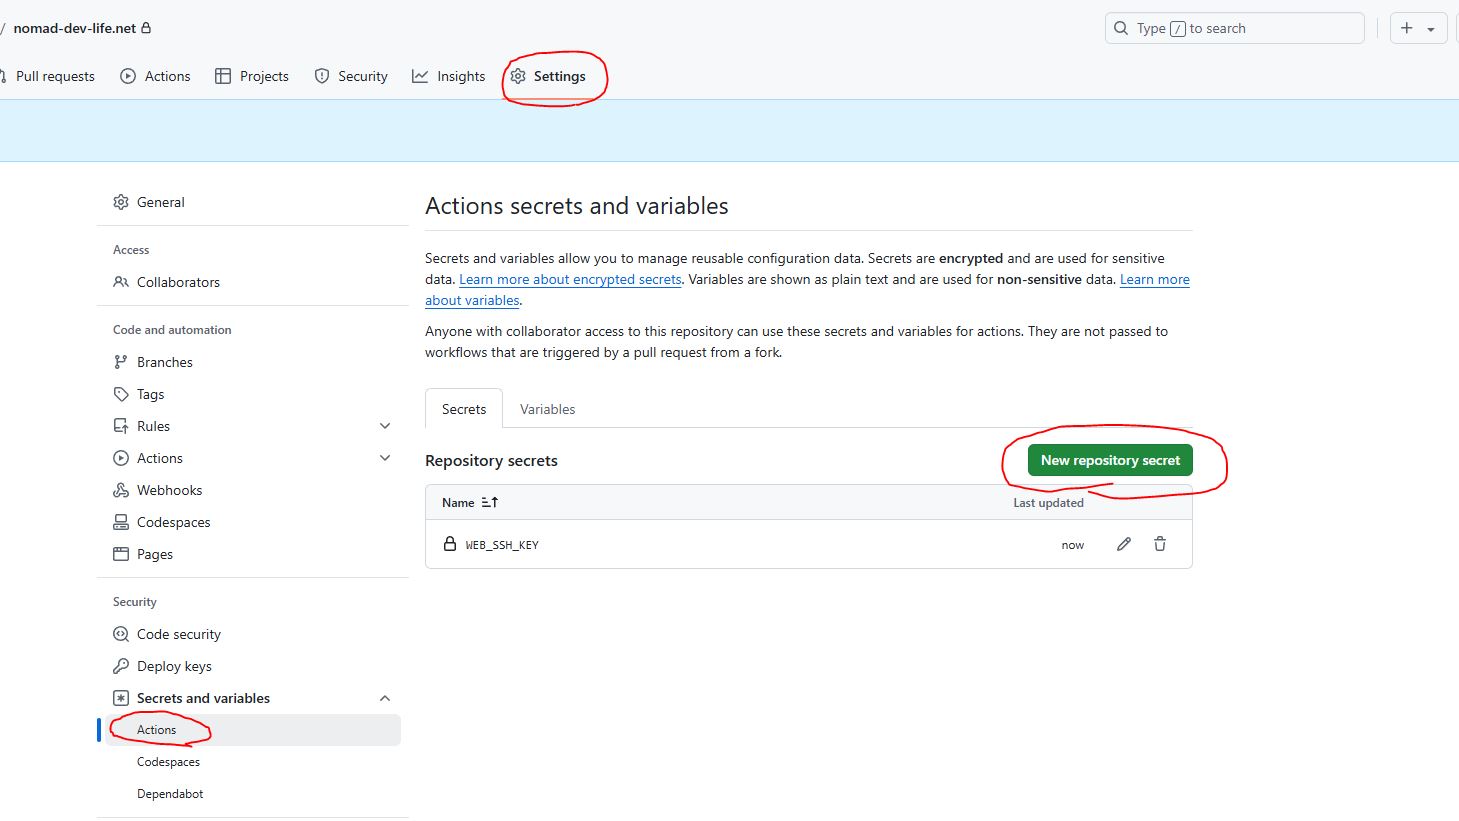This screenshot has height=821, width=1459.
Task: Open the encrypted secrets documentation link
Action: pyautogui.click(x=570, y=279)
